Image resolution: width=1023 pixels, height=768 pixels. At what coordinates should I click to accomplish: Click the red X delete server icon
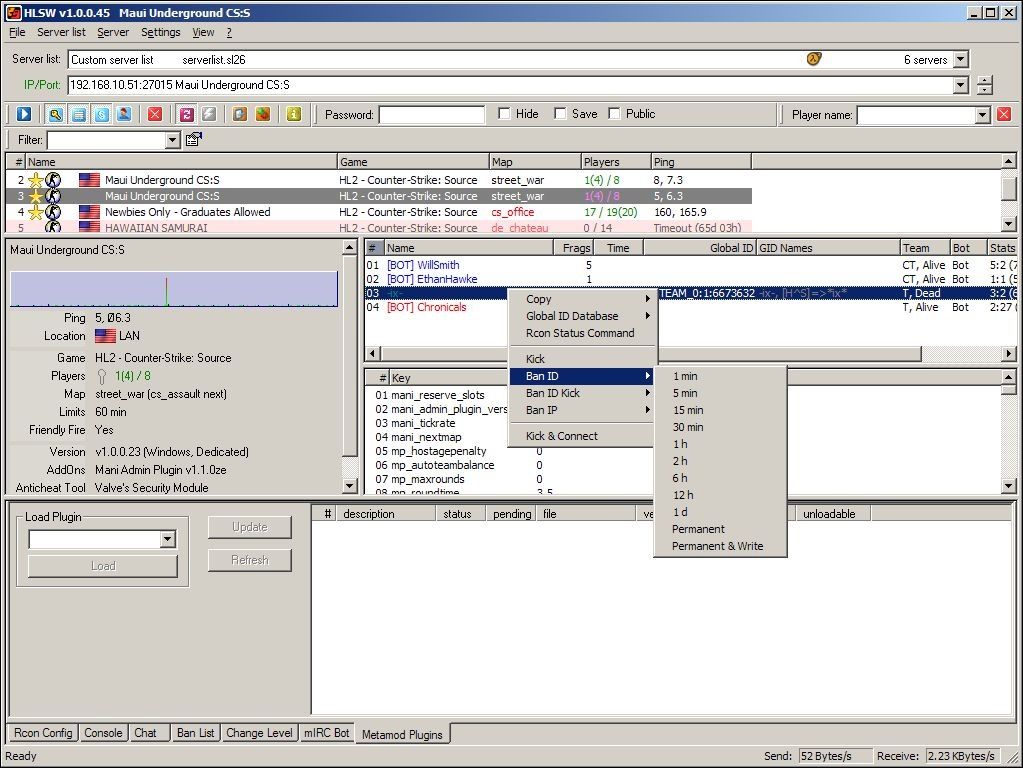click(x=155, y=114)
